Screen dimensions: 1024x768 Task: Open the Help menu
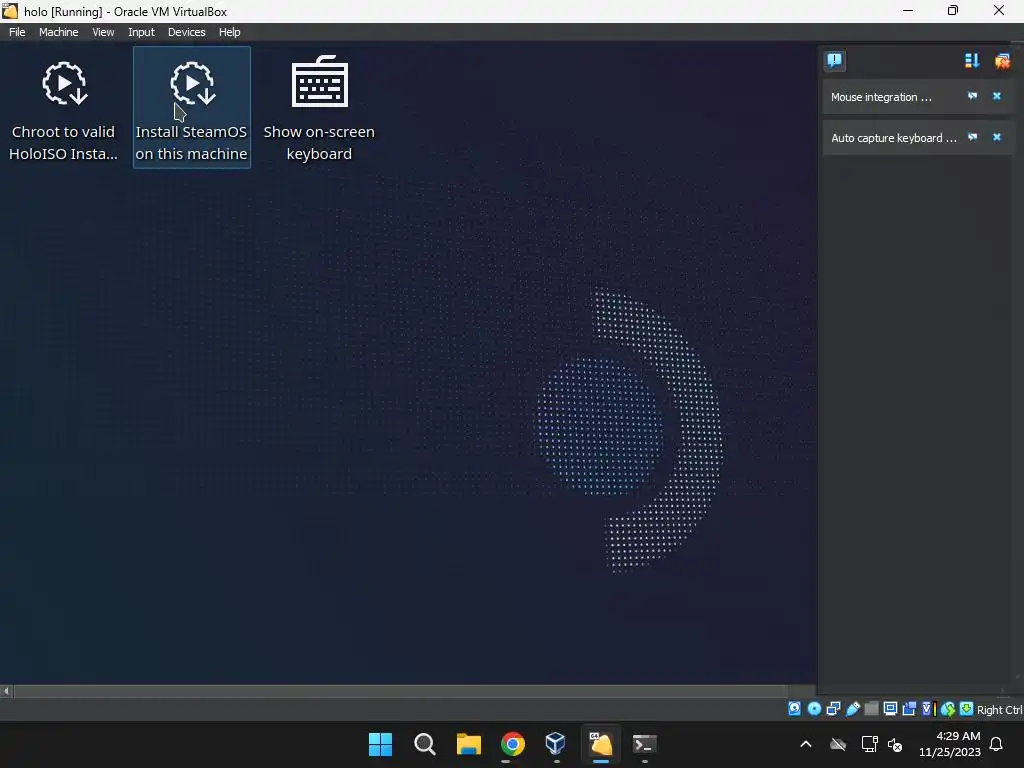(229, 32)
